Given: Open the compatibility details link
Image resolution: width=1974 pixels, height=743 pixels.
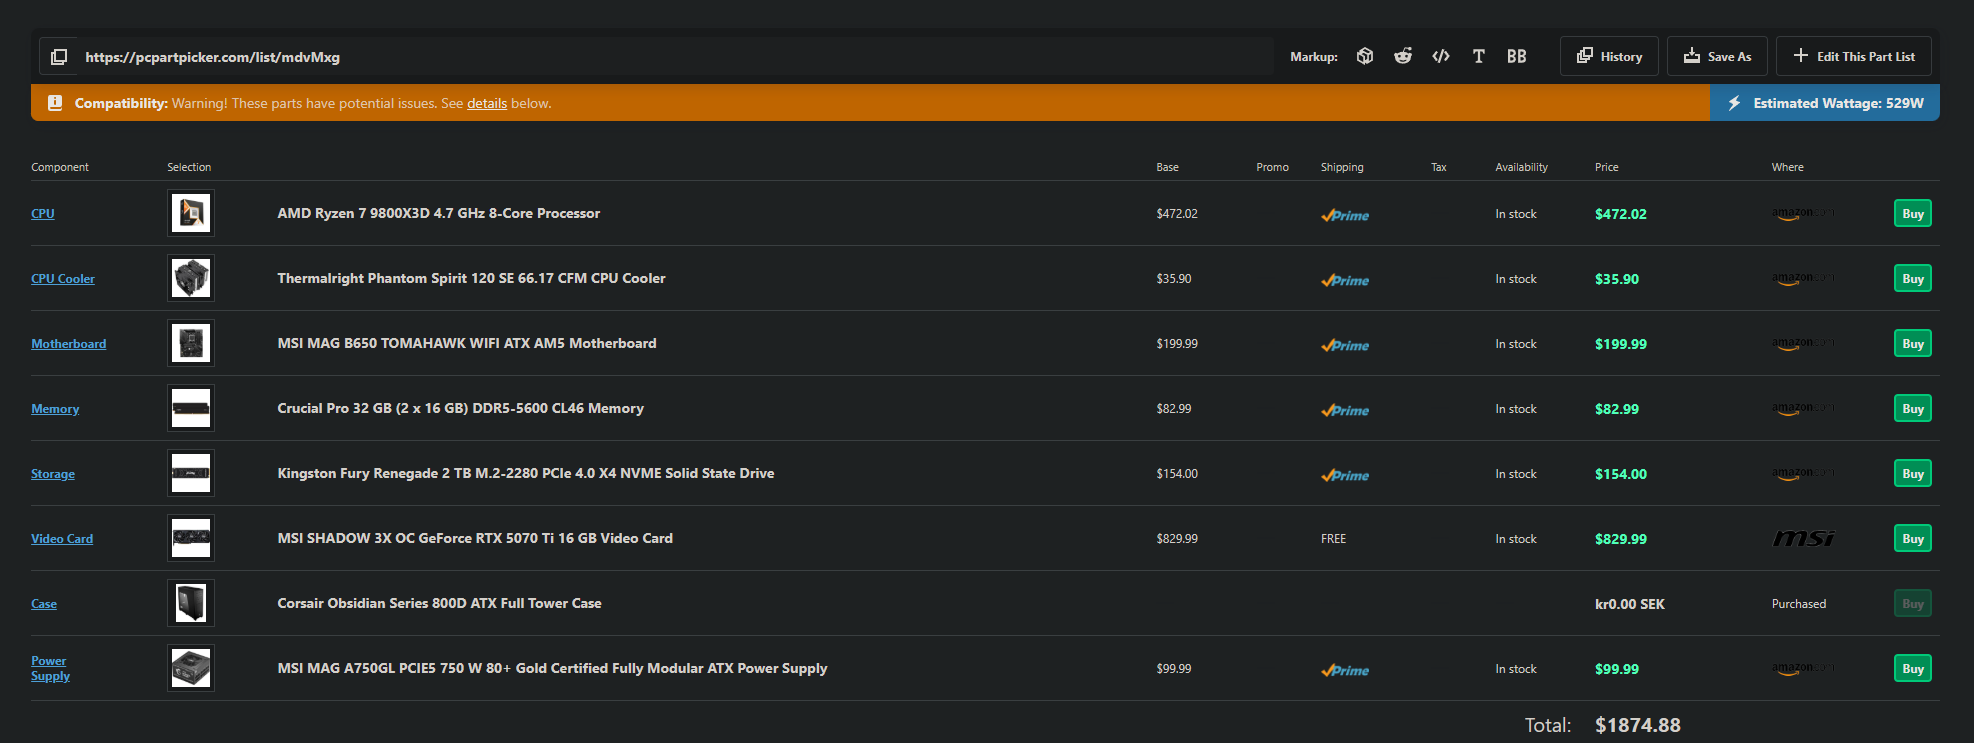Looking at the screenshot, I should (487, 103).
